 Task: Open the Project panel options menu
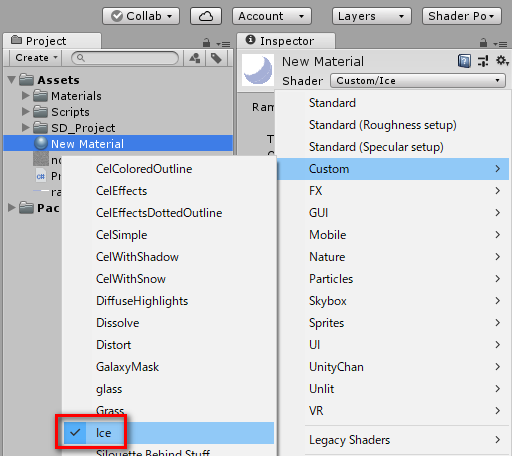click(x=223, y=44)
